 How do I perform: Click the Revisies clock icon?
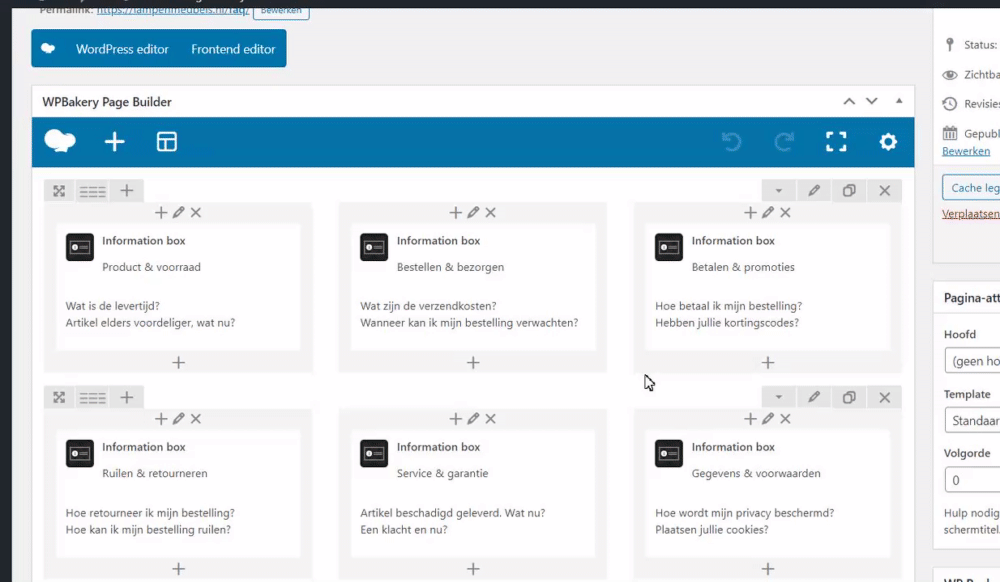coord(950,104)
